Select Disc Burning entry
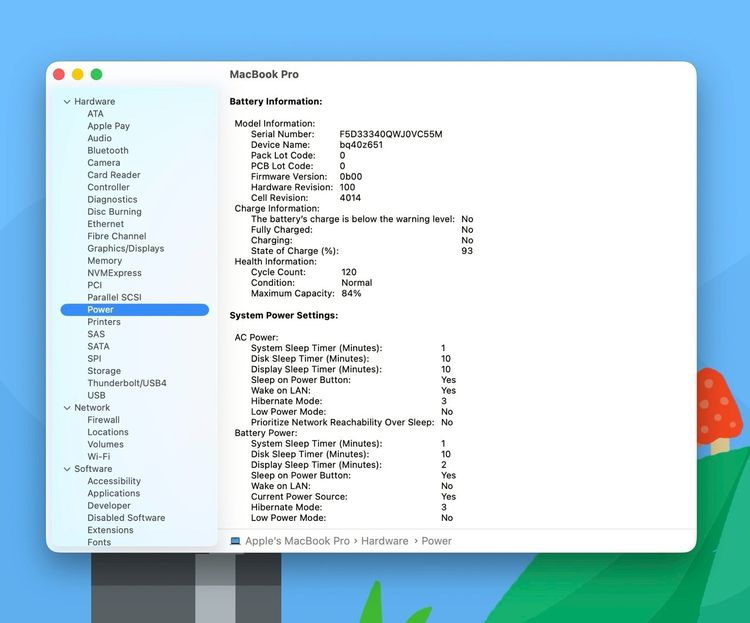The width and height of the screenshot is (750, 623). coord(114,211)
